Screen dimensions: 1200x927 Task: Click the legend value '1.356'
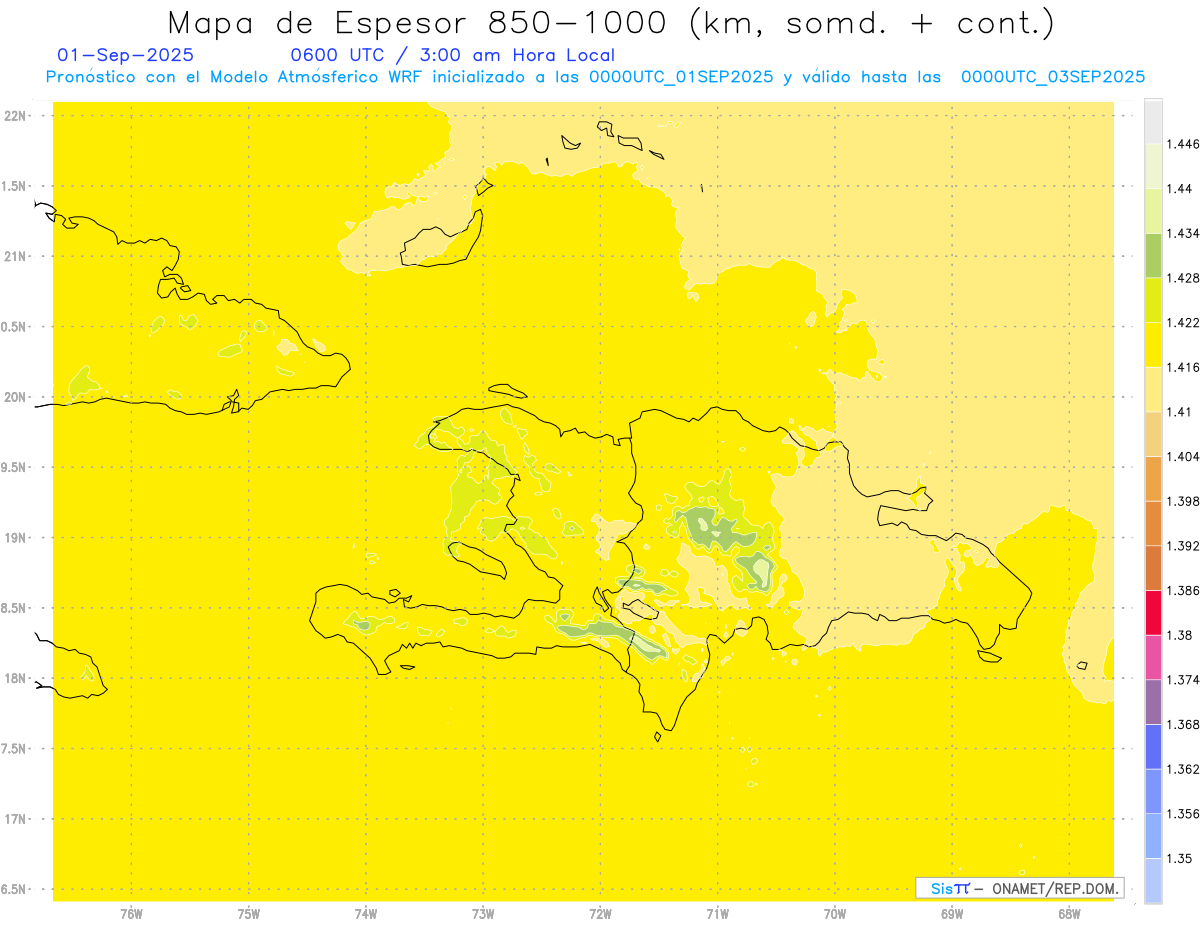1185,813
